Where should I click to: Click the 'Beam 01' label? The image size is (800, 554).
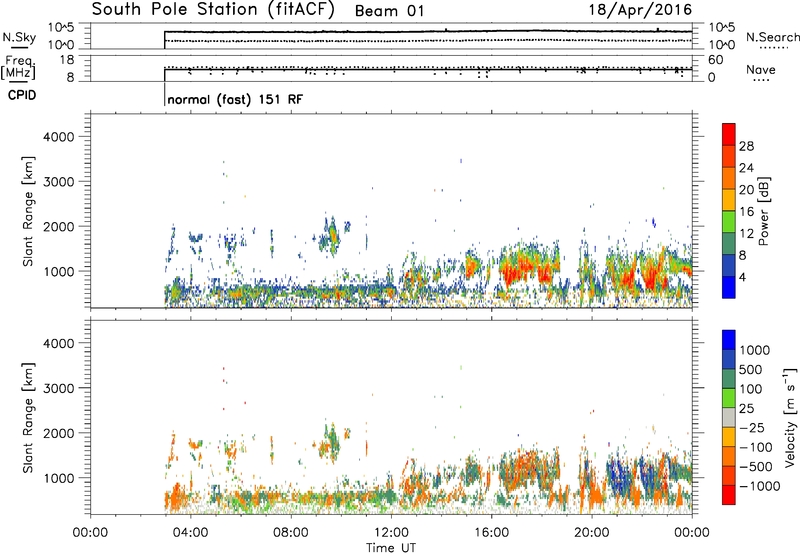click(389, 11)
